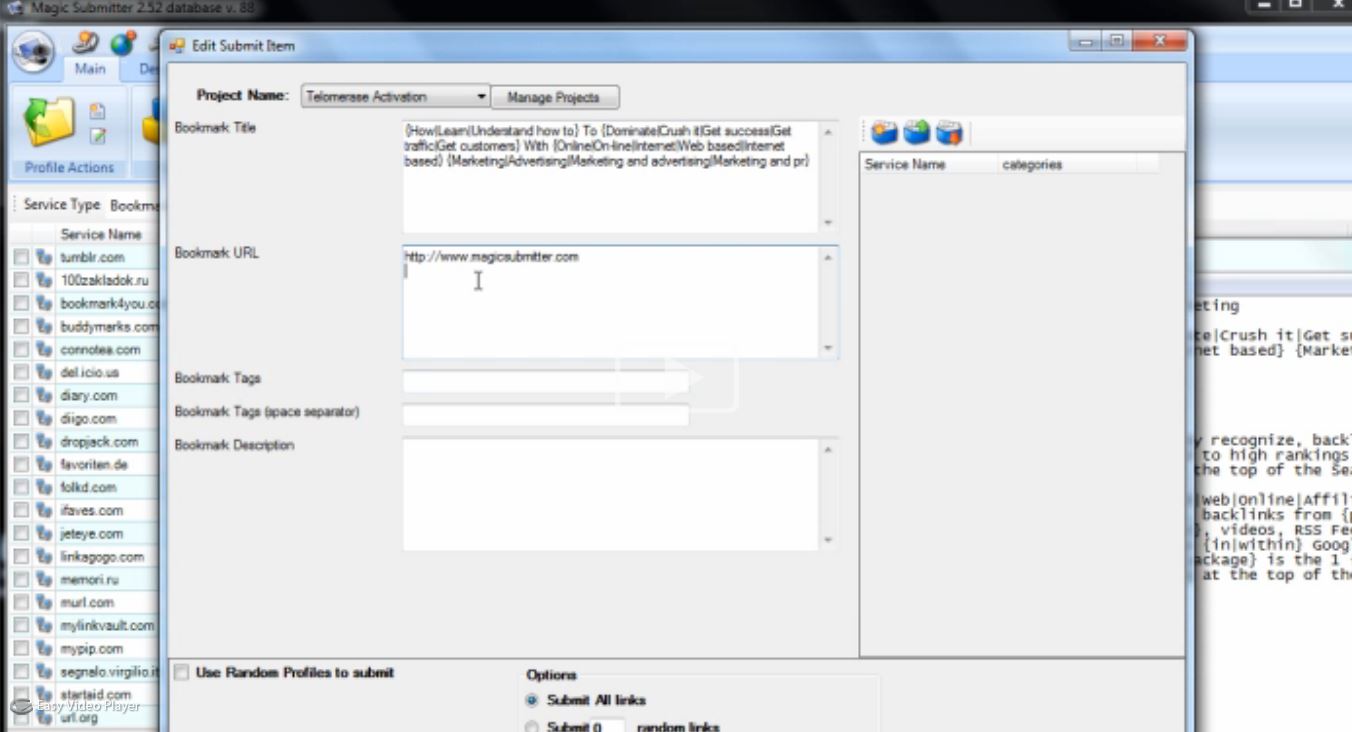This screenshot has width=1352, height=732.
Task: Click the service icon beside diigo.com
Action: tap(44, 418)
